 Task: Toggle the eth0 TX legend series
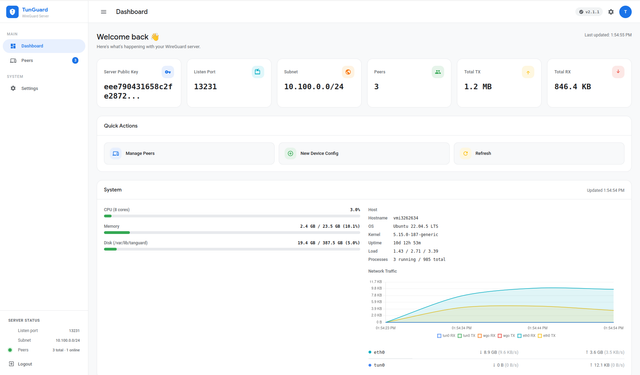(547, 336)
